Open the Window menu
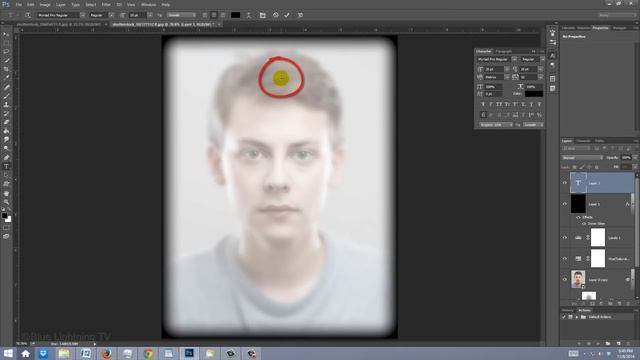Image resolution: width=640 pixels, height=360 pixels. tap(149, 4)
